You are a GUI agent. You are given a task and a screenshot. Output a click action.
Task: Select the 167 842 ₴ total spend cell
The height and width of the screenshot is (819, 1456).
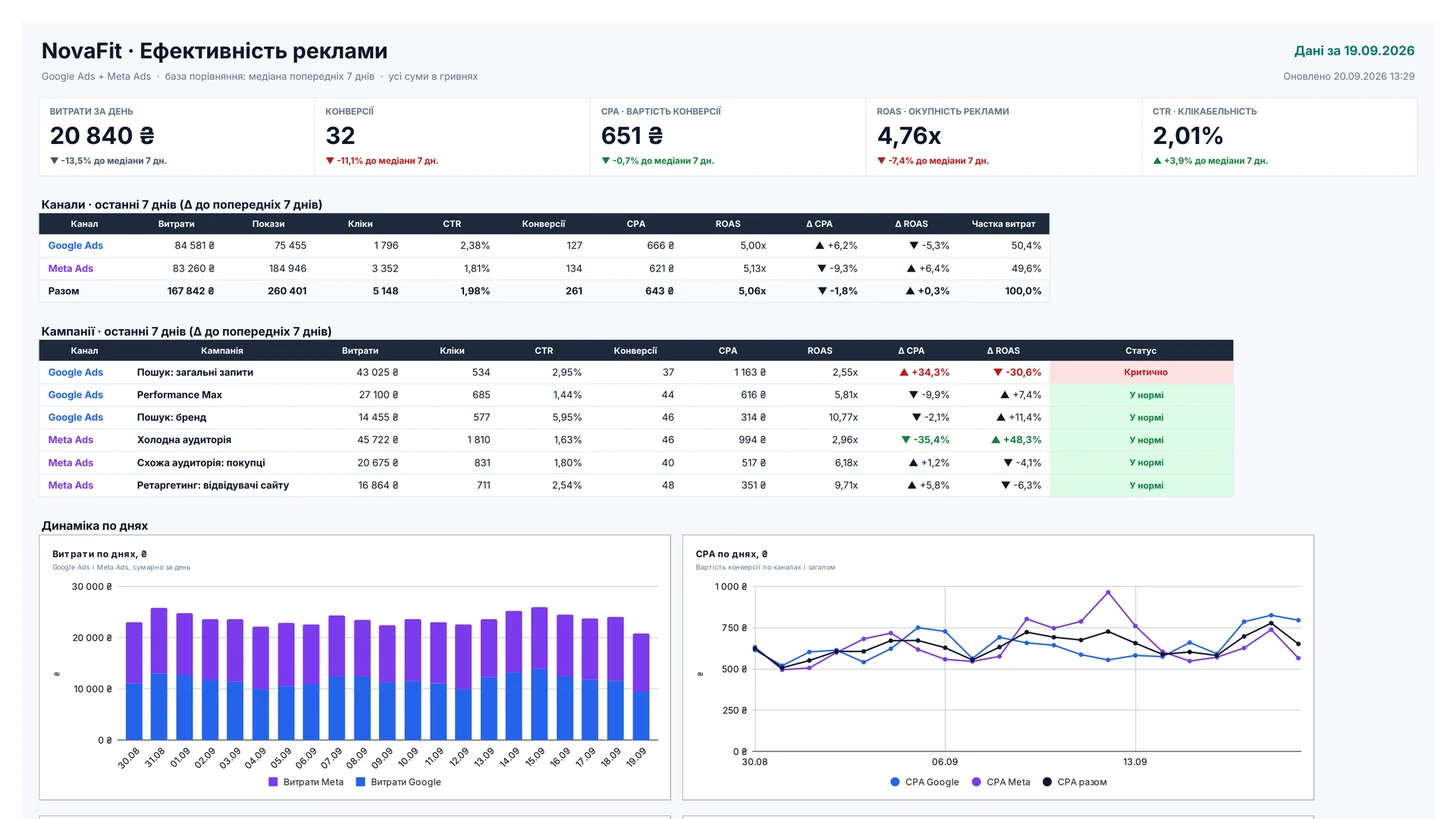click(x=190, y=291)
